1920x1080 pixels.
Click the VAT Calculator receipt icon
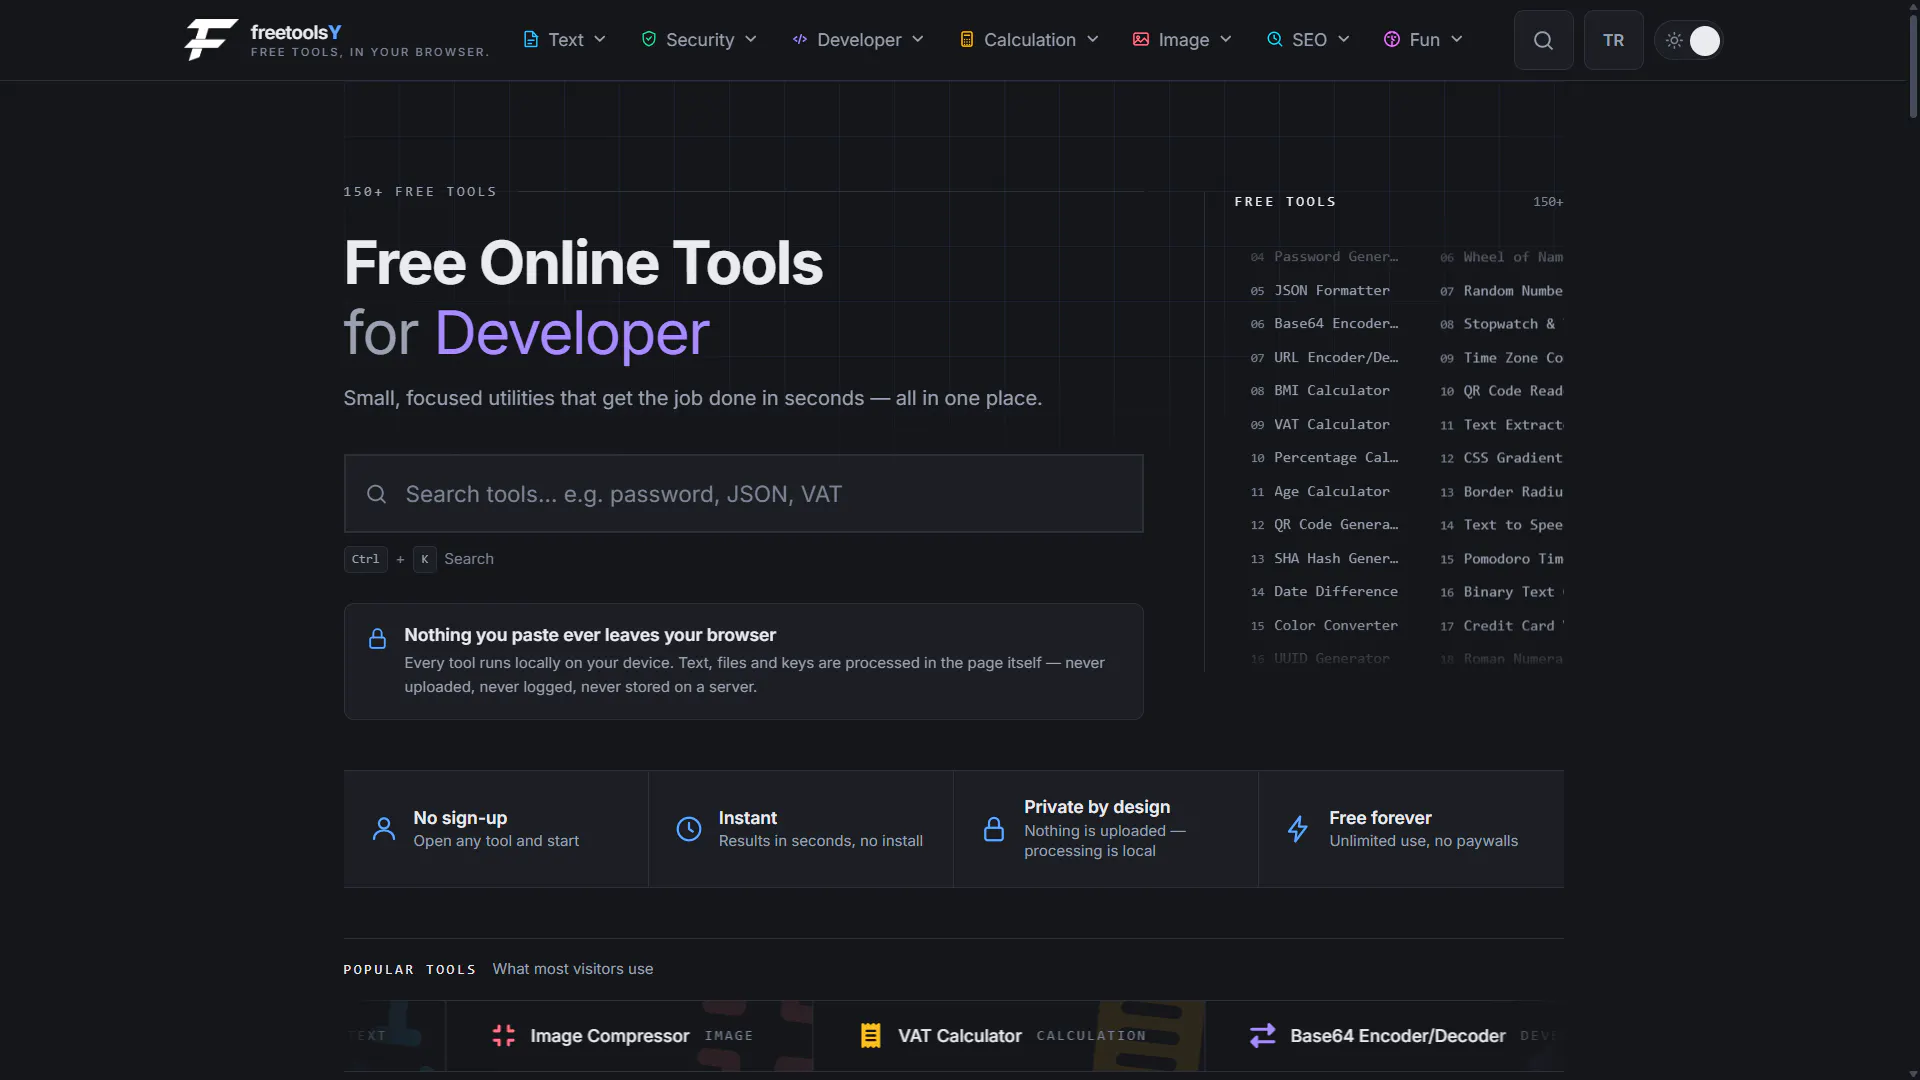pos(871,1036)
